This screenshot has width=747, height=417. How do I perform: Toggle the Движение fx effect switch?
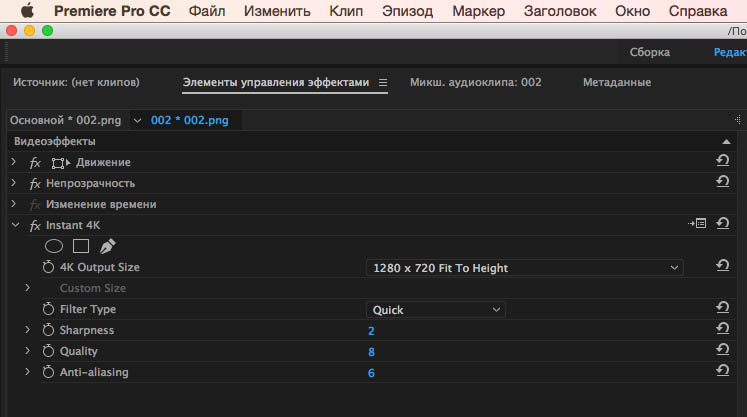coord(35,163)
